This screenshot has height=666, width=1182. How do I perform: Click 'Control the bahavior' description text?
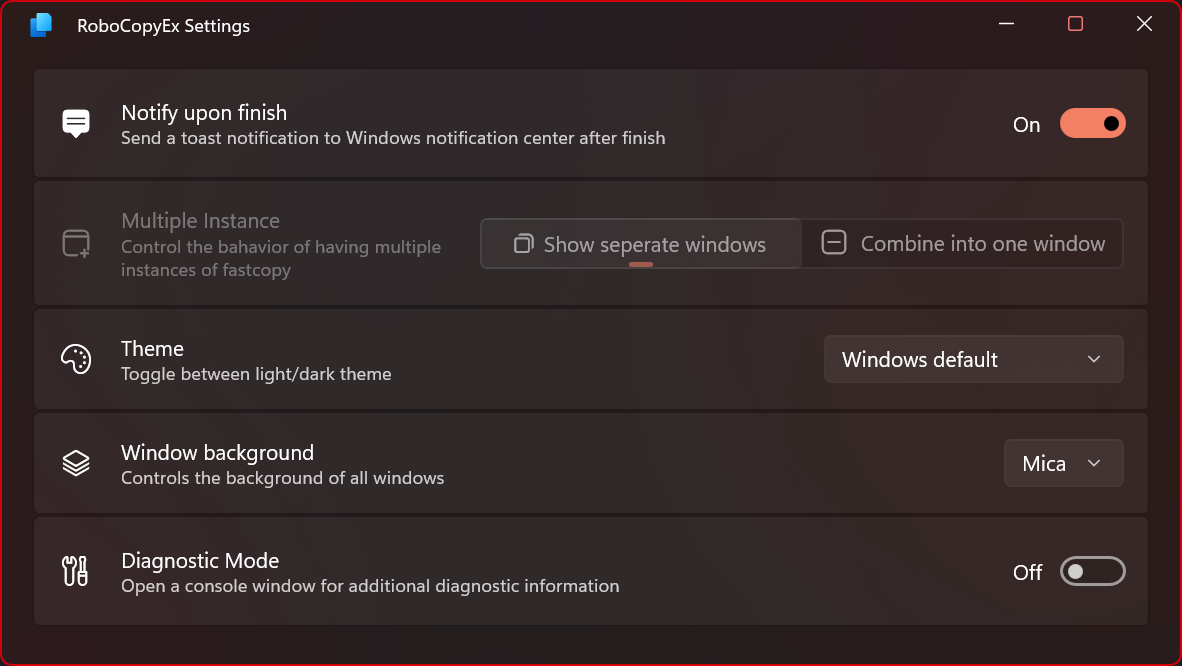(281, 258)
